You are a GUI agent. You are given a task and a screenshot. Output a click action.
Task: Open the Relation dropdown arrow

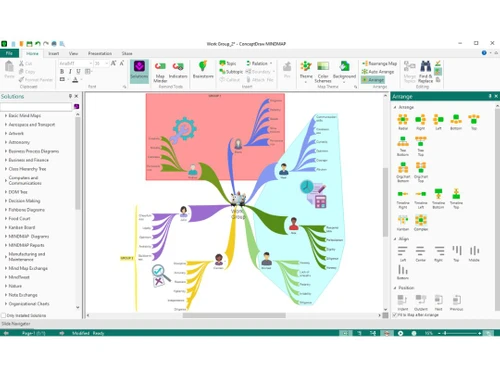(271, 63)
